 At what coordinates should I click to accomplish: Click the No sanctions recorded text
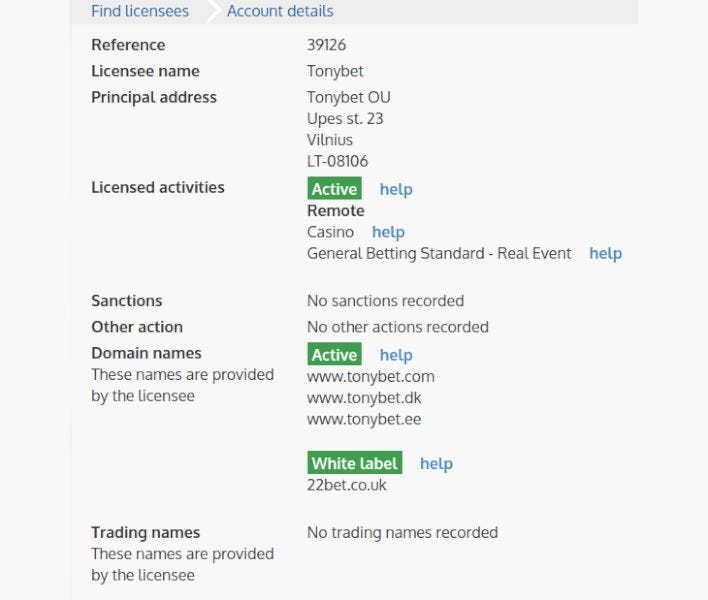click(386, 301)
